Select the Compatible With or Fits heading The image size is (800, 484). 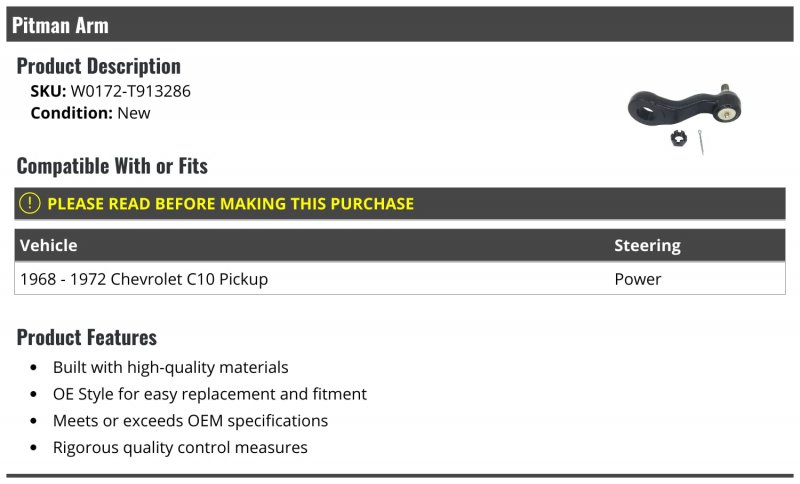112,166
